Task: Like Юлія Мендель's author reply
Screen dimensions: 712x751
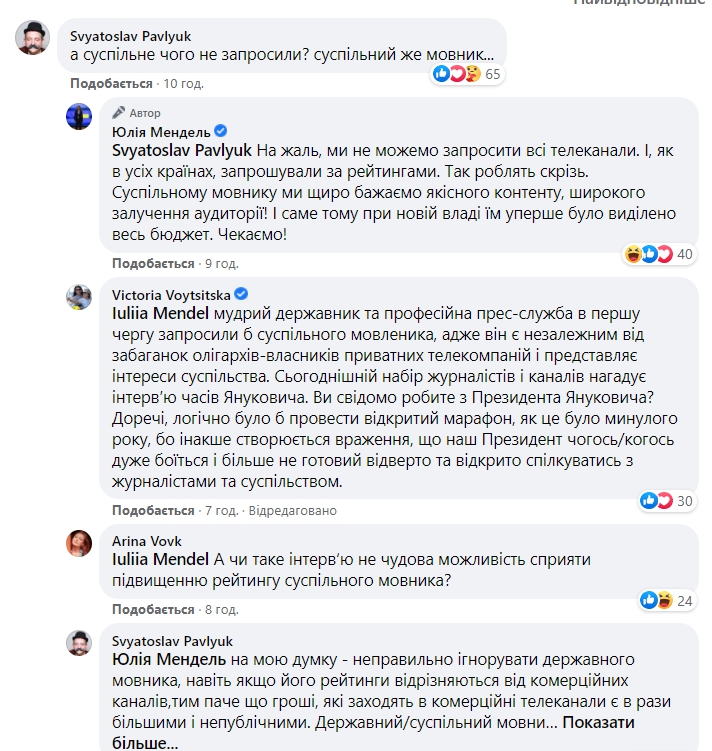Action: (x=153, y=263)
